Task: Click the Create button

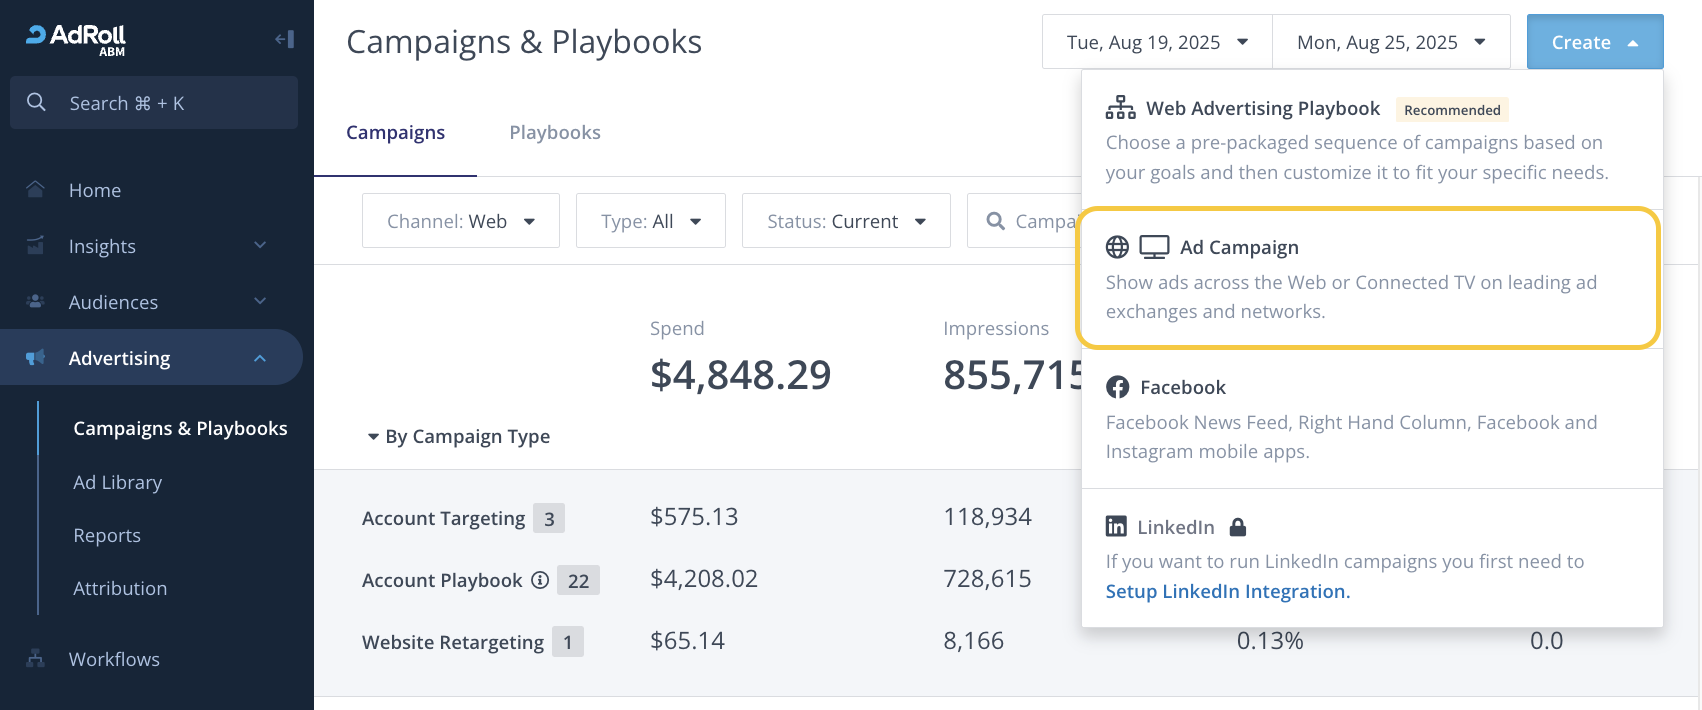Action: (1594, 42)
